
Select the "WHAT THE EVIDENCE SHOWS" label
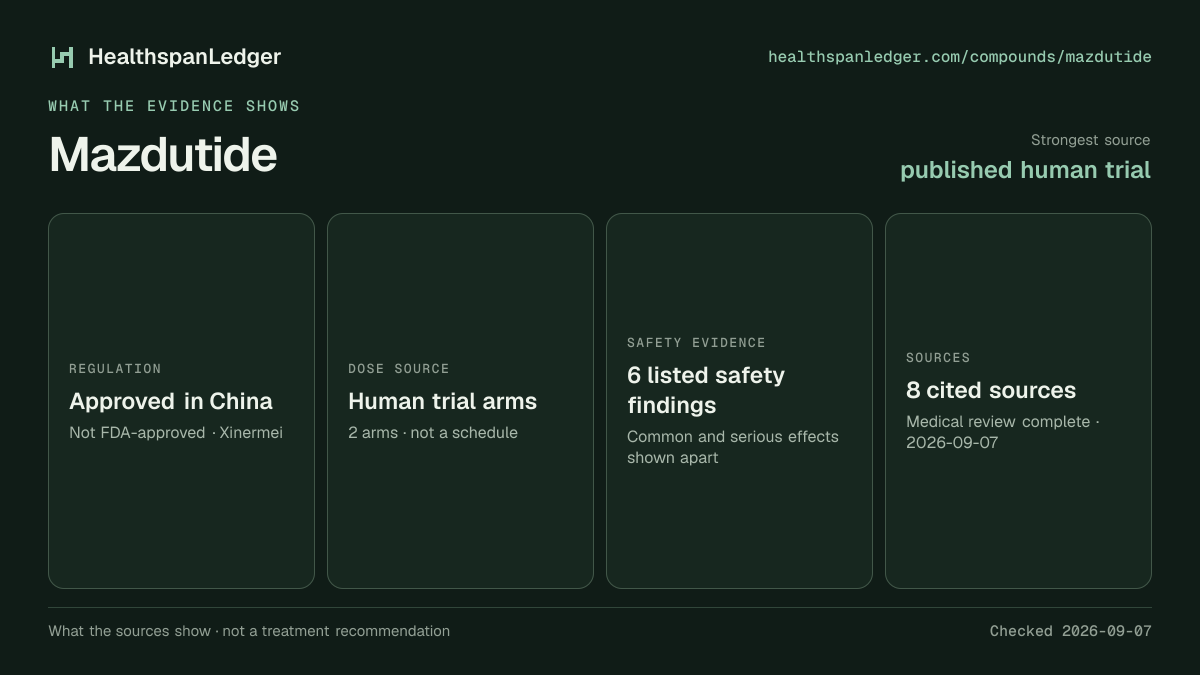(174, 106)
